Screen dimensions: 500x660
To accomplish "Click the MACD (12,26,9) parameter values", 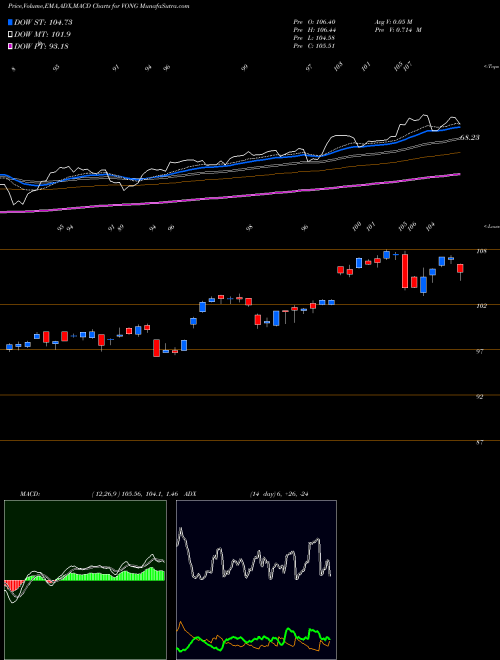I will click(x=136, y=494).
